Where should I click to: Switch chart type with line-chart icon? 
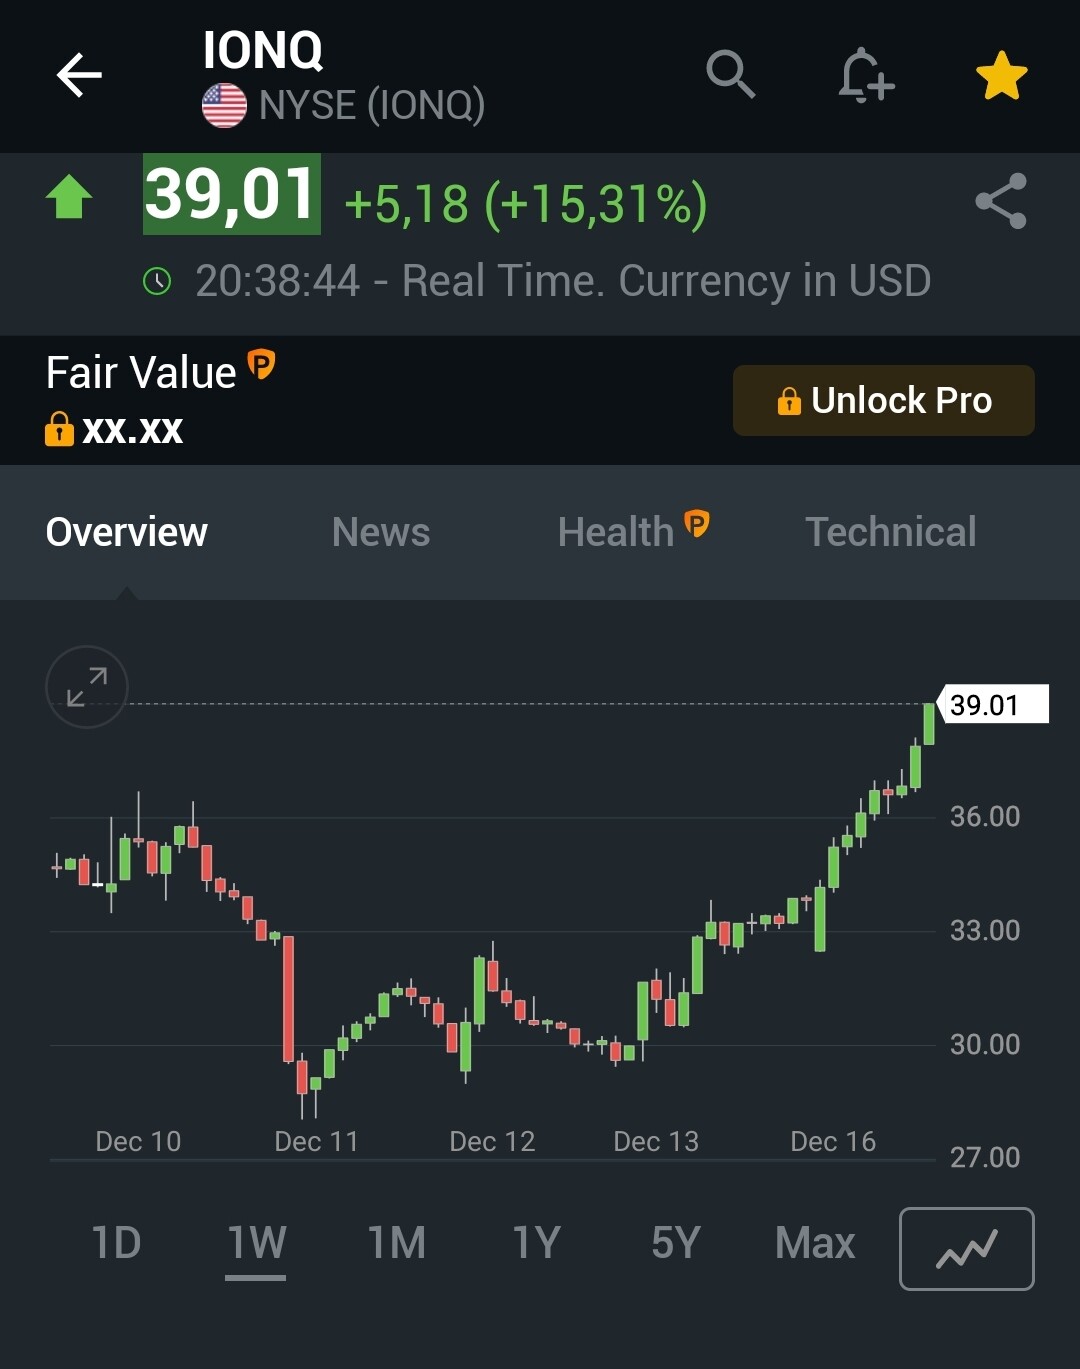[x=967, y=1249]
